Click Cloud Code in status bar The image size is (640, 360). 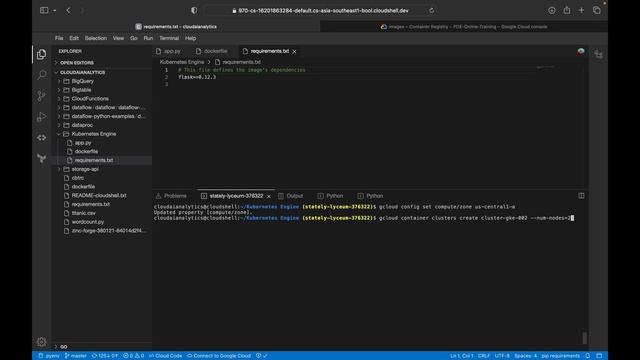pyautogui.click(x=165, y=356)
